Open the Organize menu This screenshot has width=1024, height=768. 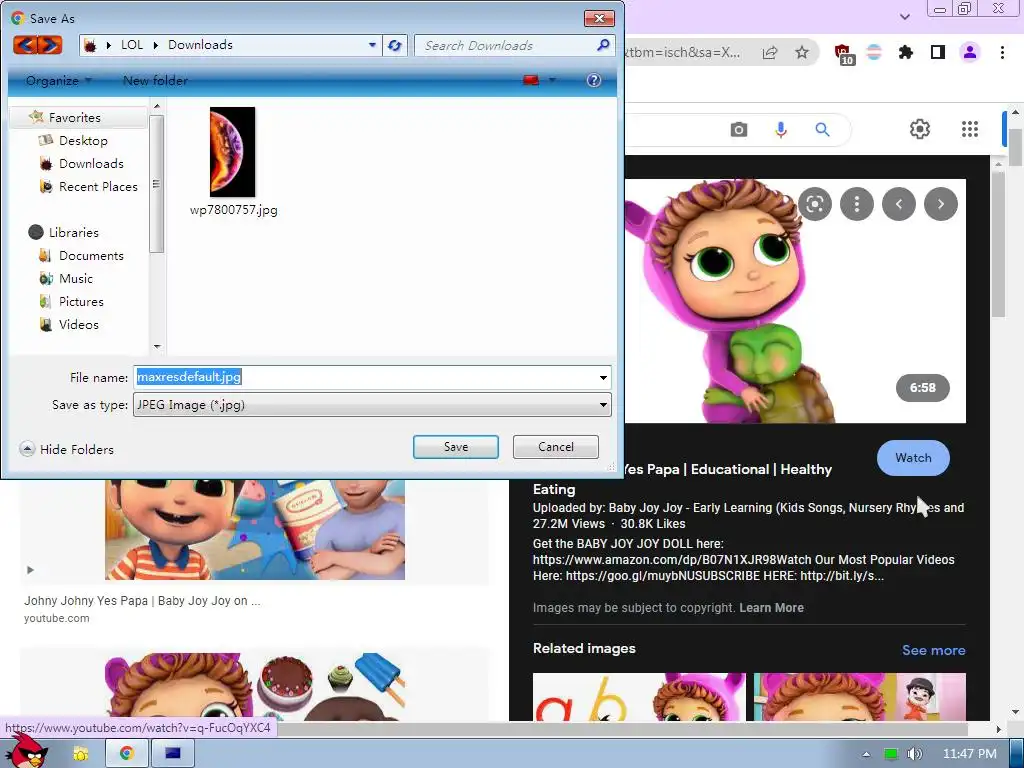59,80
